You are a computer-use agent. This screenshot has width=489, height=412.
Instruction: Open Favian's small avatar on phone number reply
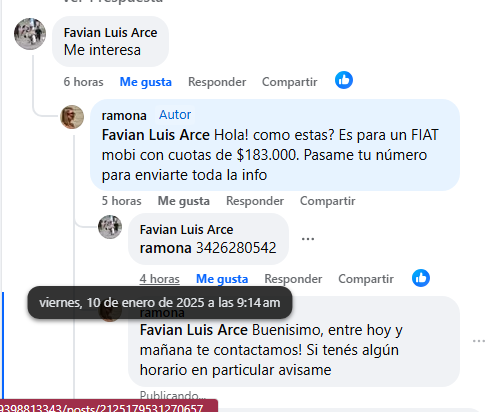coord(110,227)
